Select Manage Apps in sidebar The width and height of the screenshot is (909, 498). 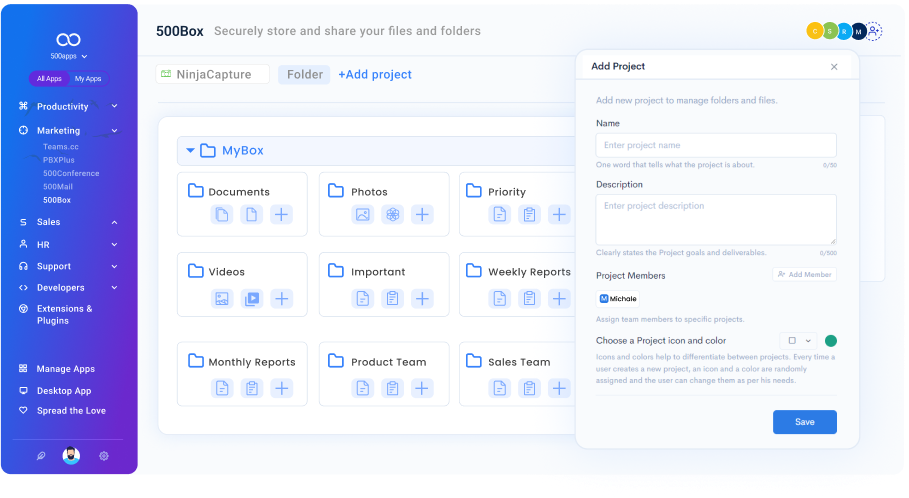point(66,369)
